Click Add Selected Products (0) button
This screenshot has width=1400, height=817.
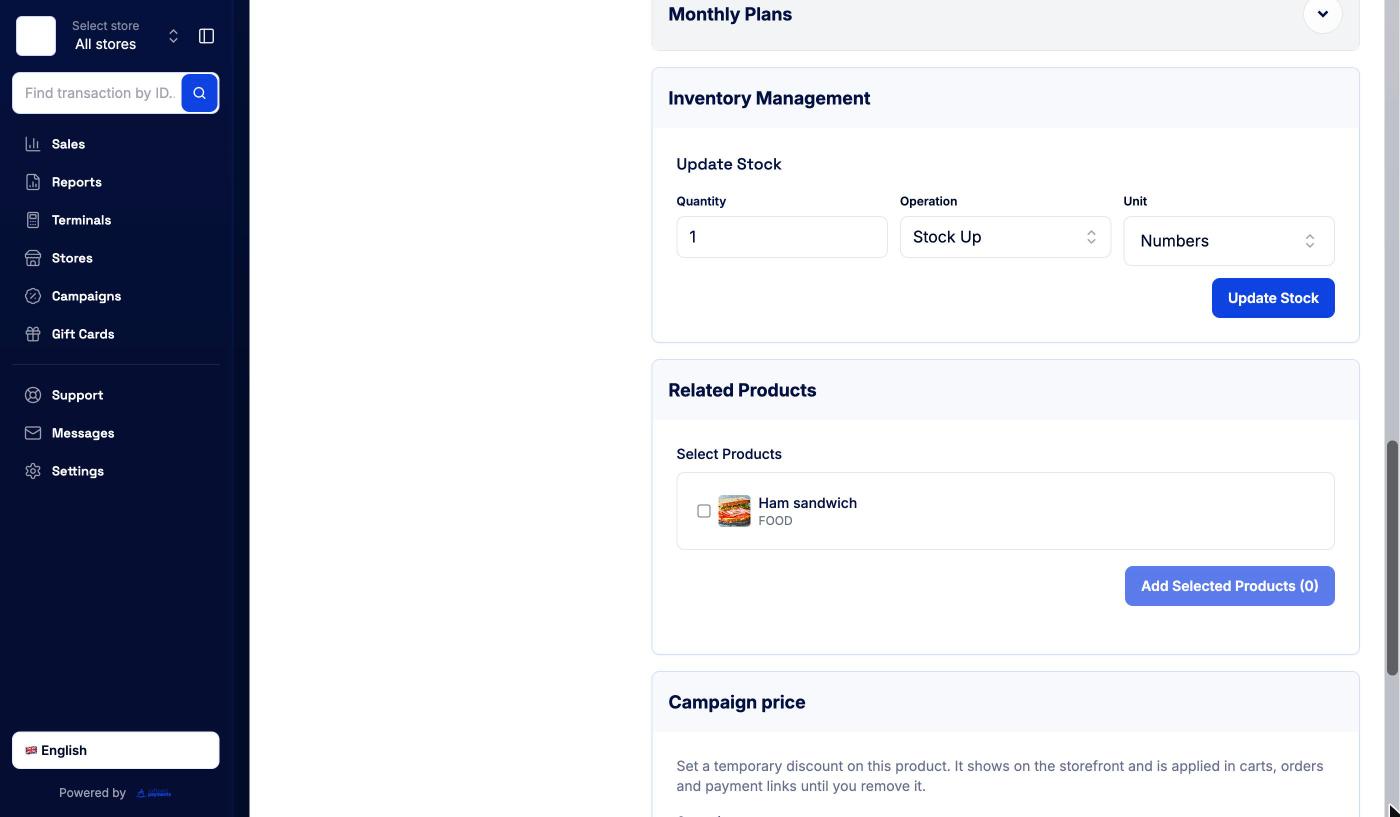point(1229,586)
